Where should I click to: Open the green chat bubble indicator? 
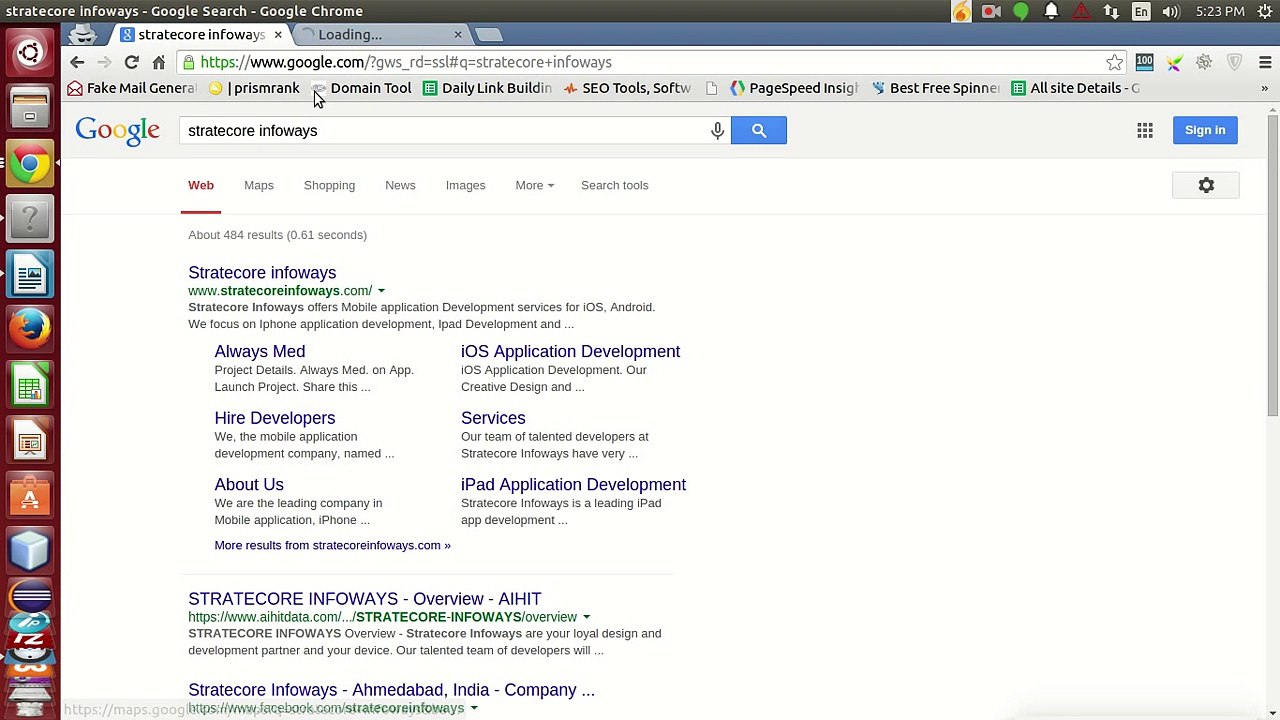click(x=1021, y=11)
